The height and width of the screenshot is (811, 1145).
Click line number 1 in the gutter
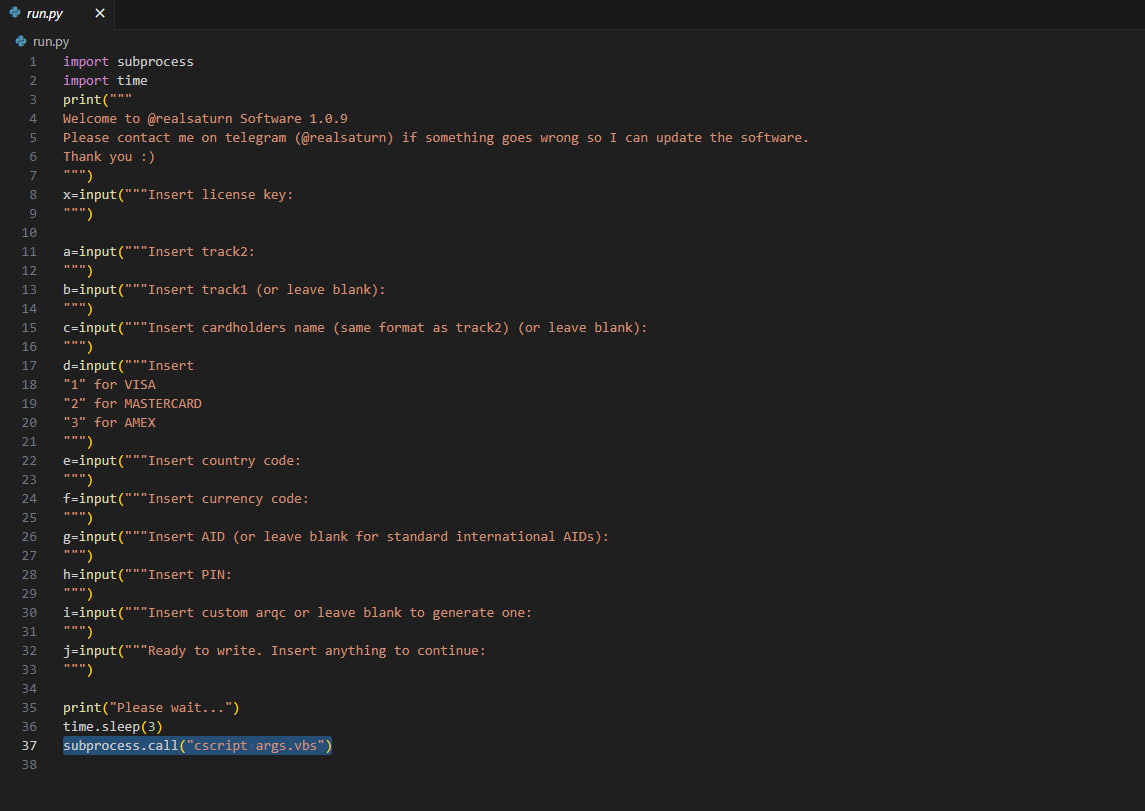click(33, 62)
